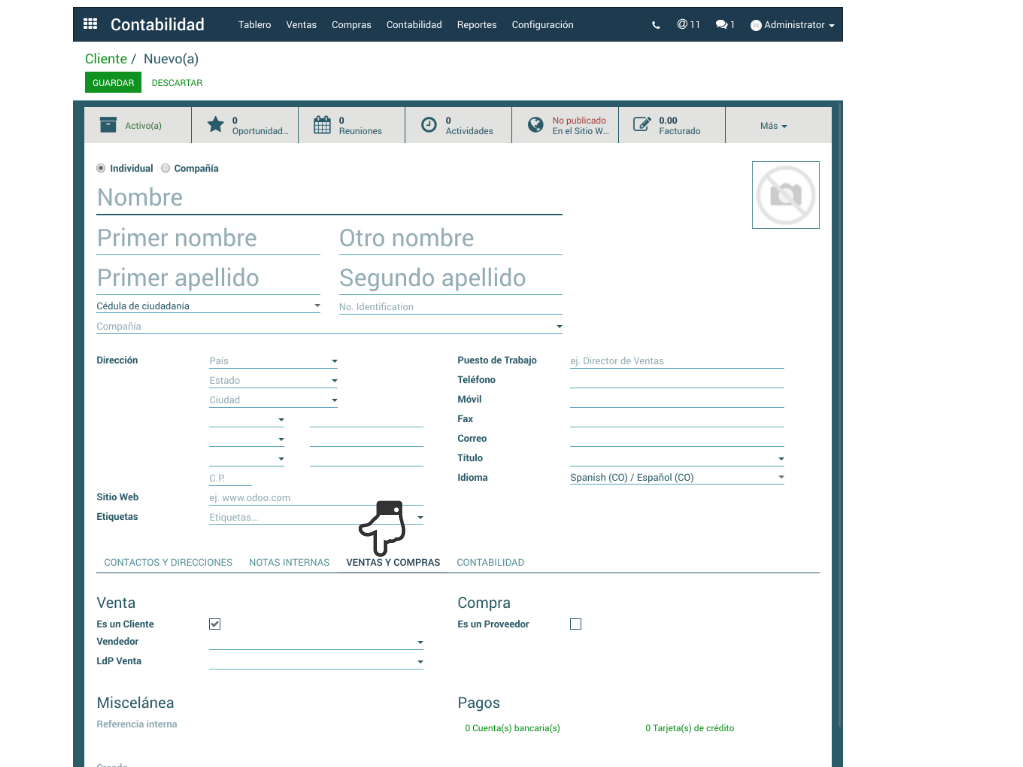Click the contact photo placeholder
This screenshot has height=767, width=1023.
[785, 195]
